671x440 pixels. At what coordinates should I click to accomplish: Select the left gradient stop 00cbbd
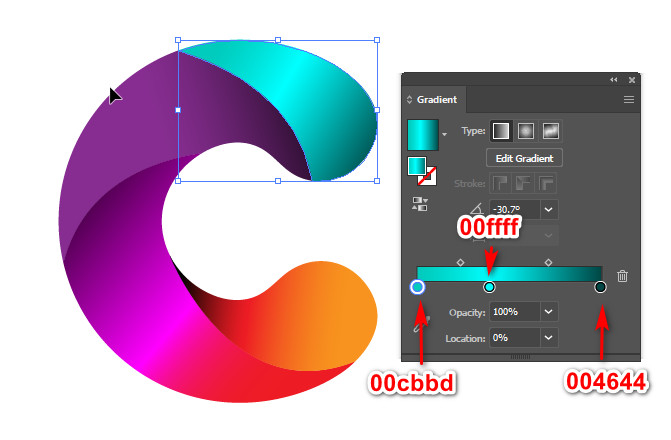pyautogui.click(x=417, y=287)
